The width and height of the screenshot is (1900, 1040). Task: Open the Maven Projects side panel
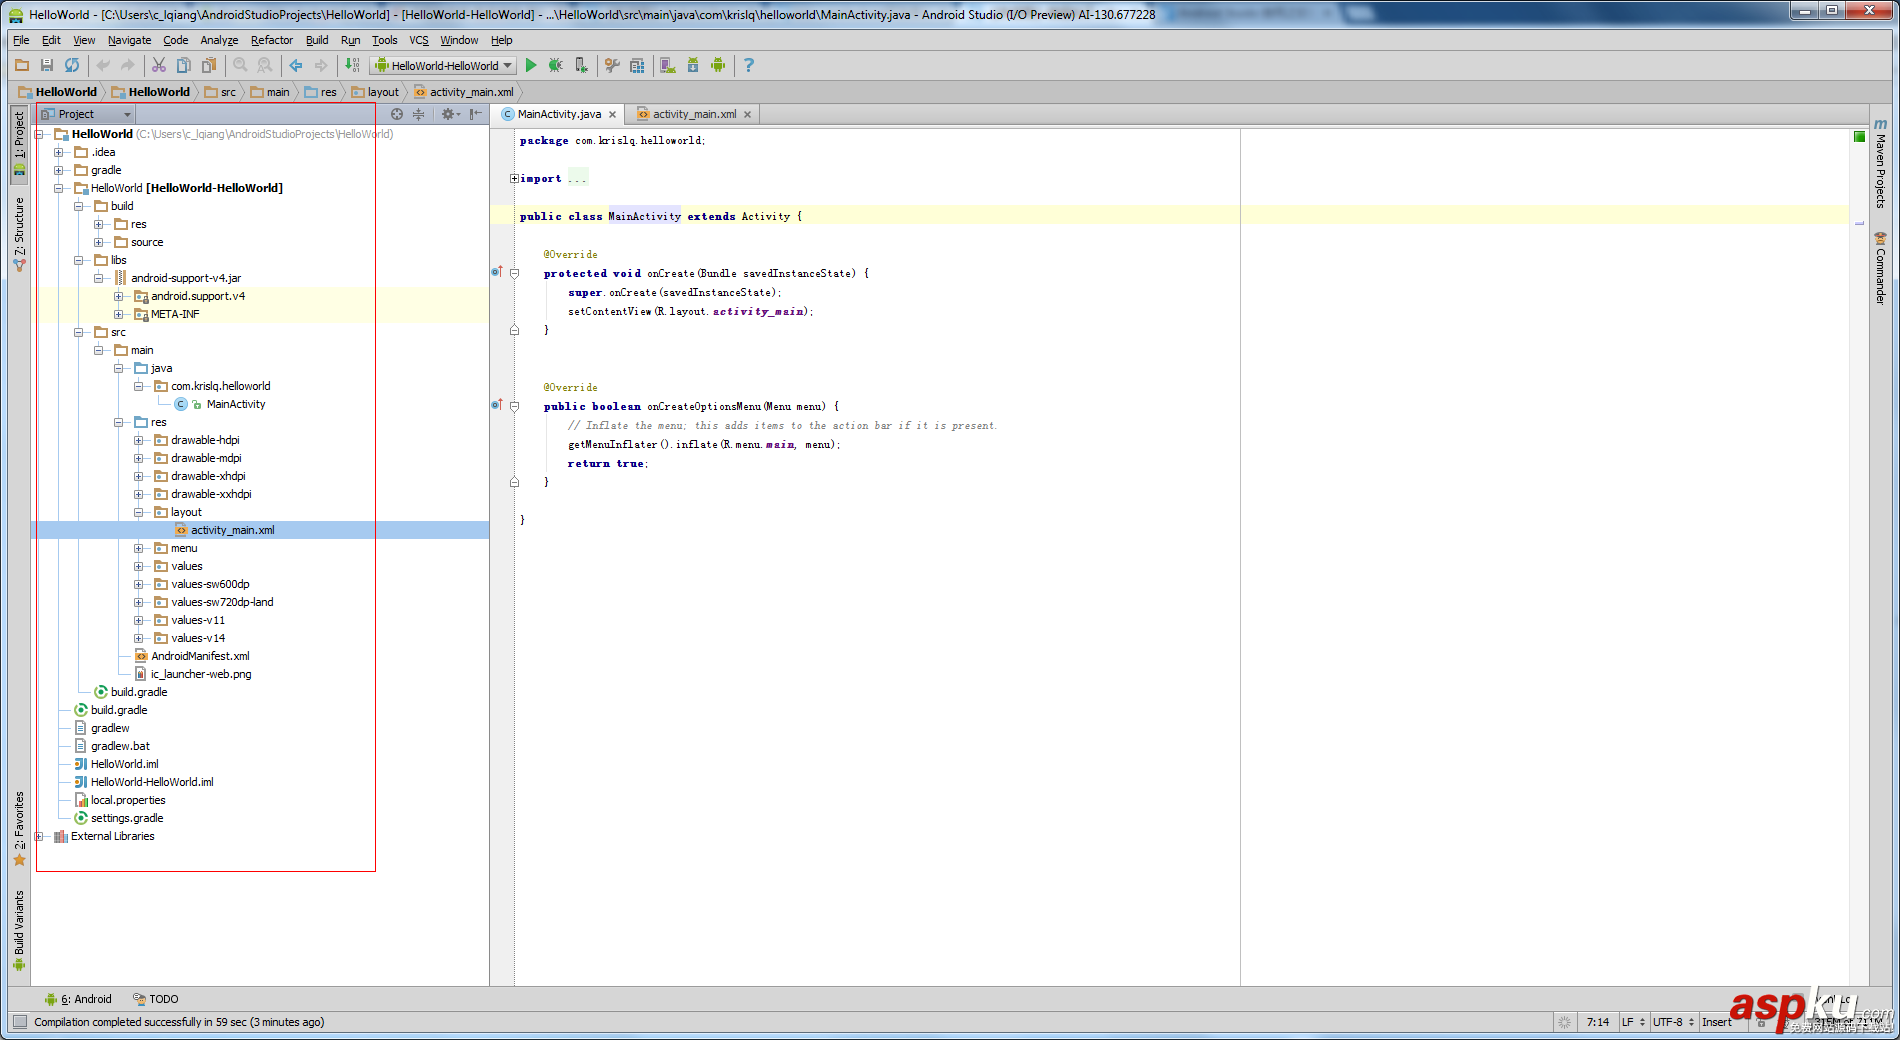click(1880, 165)
